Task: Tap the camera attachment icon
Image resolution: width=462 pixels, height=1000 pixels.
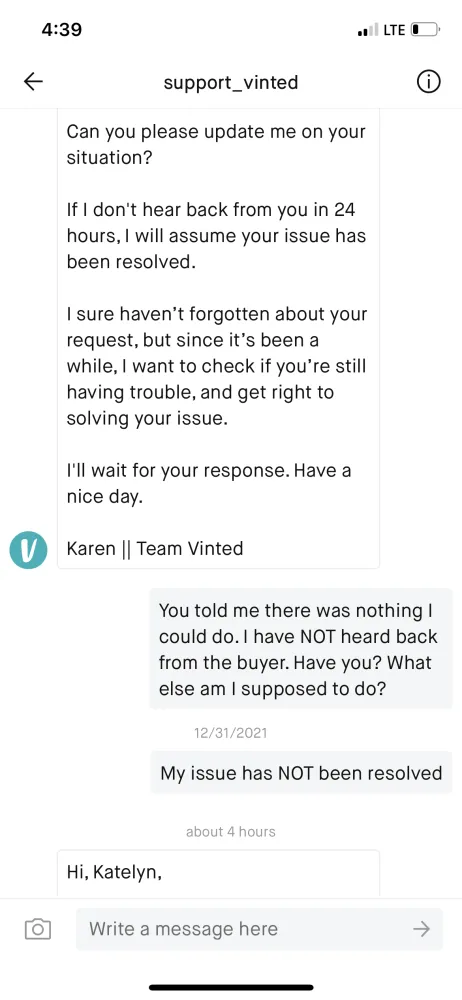Action: click(x=38, y=929)
